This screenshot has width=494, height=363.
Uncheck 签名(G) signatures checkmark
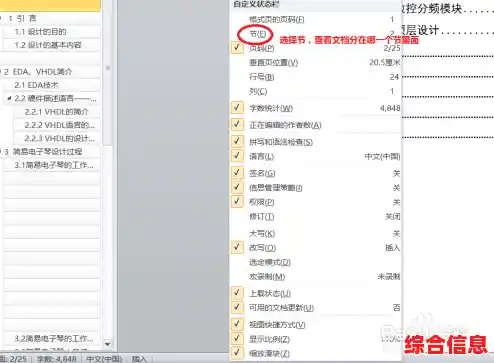(237, 173)
